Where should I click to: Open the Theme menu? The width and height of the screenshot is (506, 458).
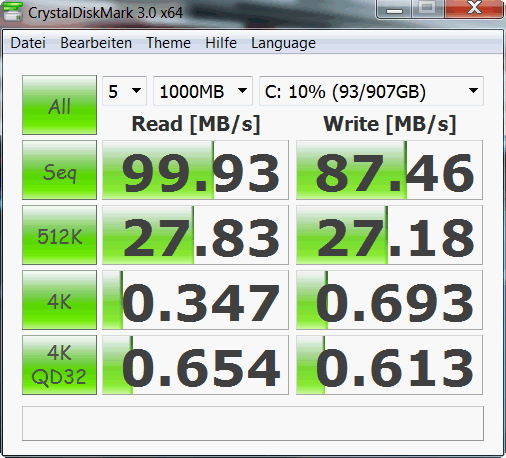pos(168,43)
